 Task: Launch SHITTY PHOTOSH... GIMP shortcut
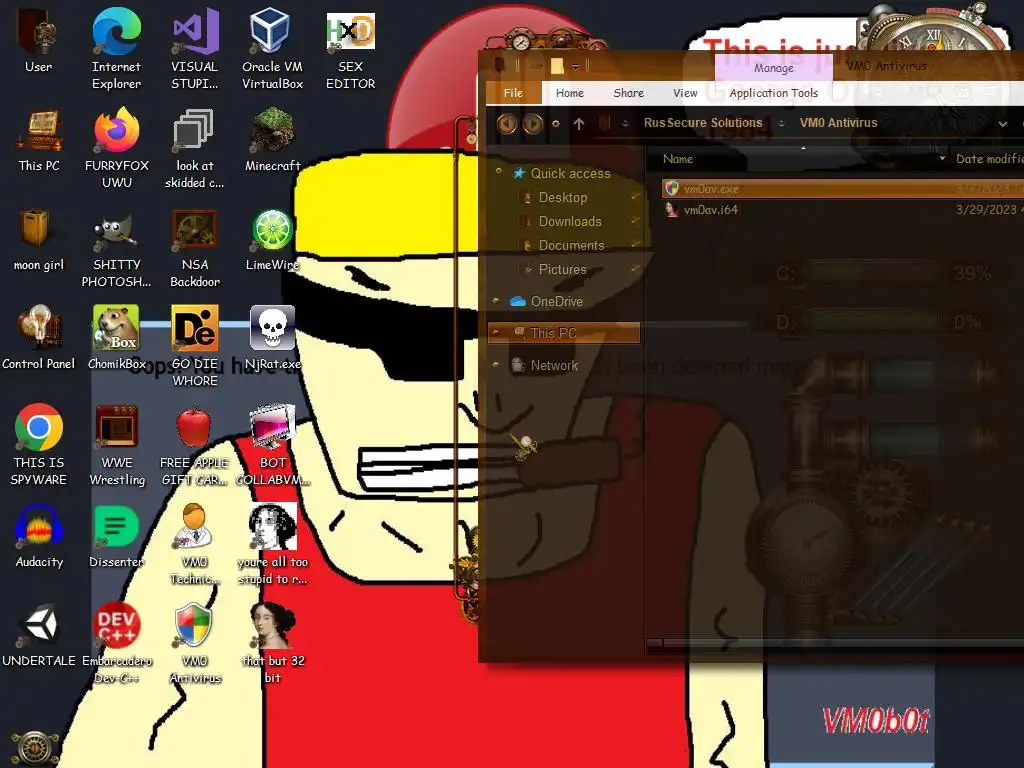(x=117, y=248)
